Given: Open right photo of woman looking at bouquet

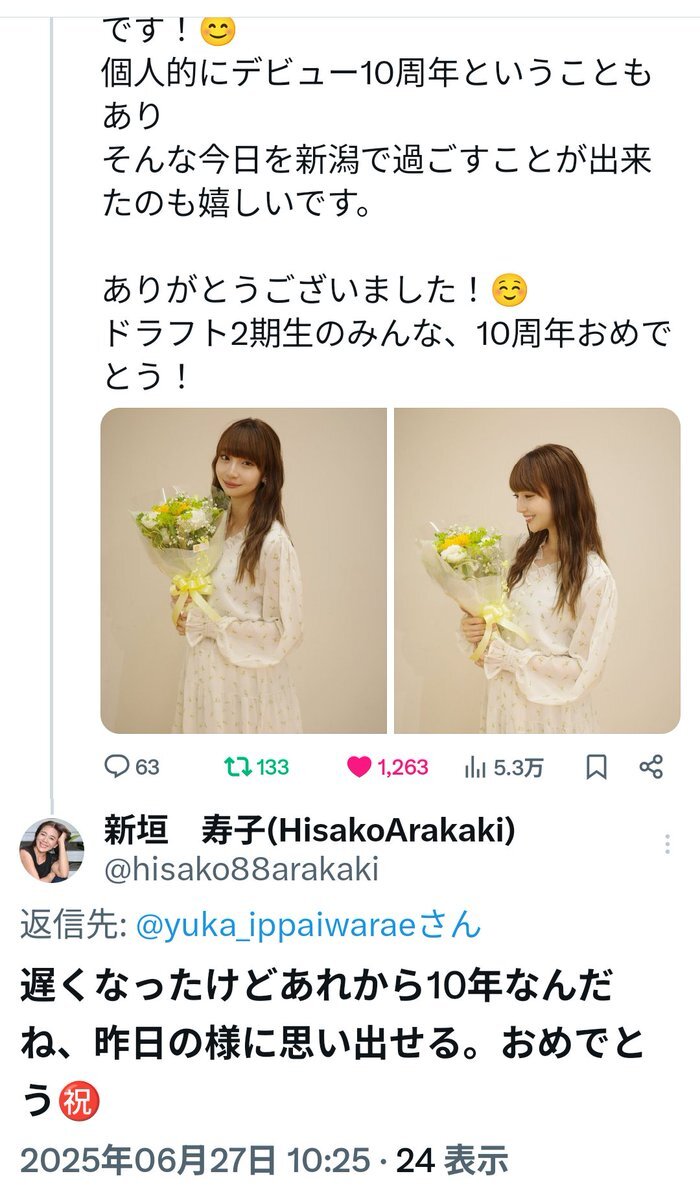Looking at the screenshot, I should coord(537,570).
